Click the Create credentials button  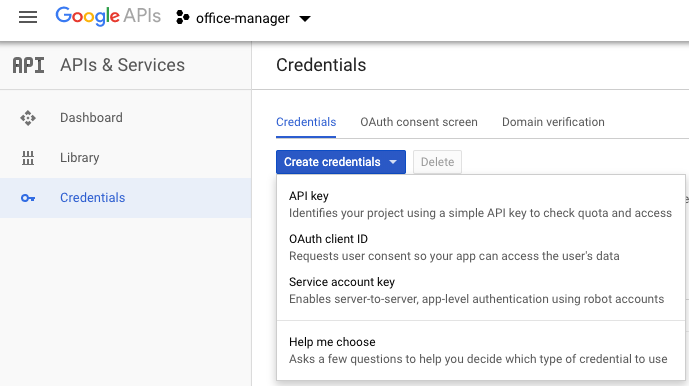(341, 162)
